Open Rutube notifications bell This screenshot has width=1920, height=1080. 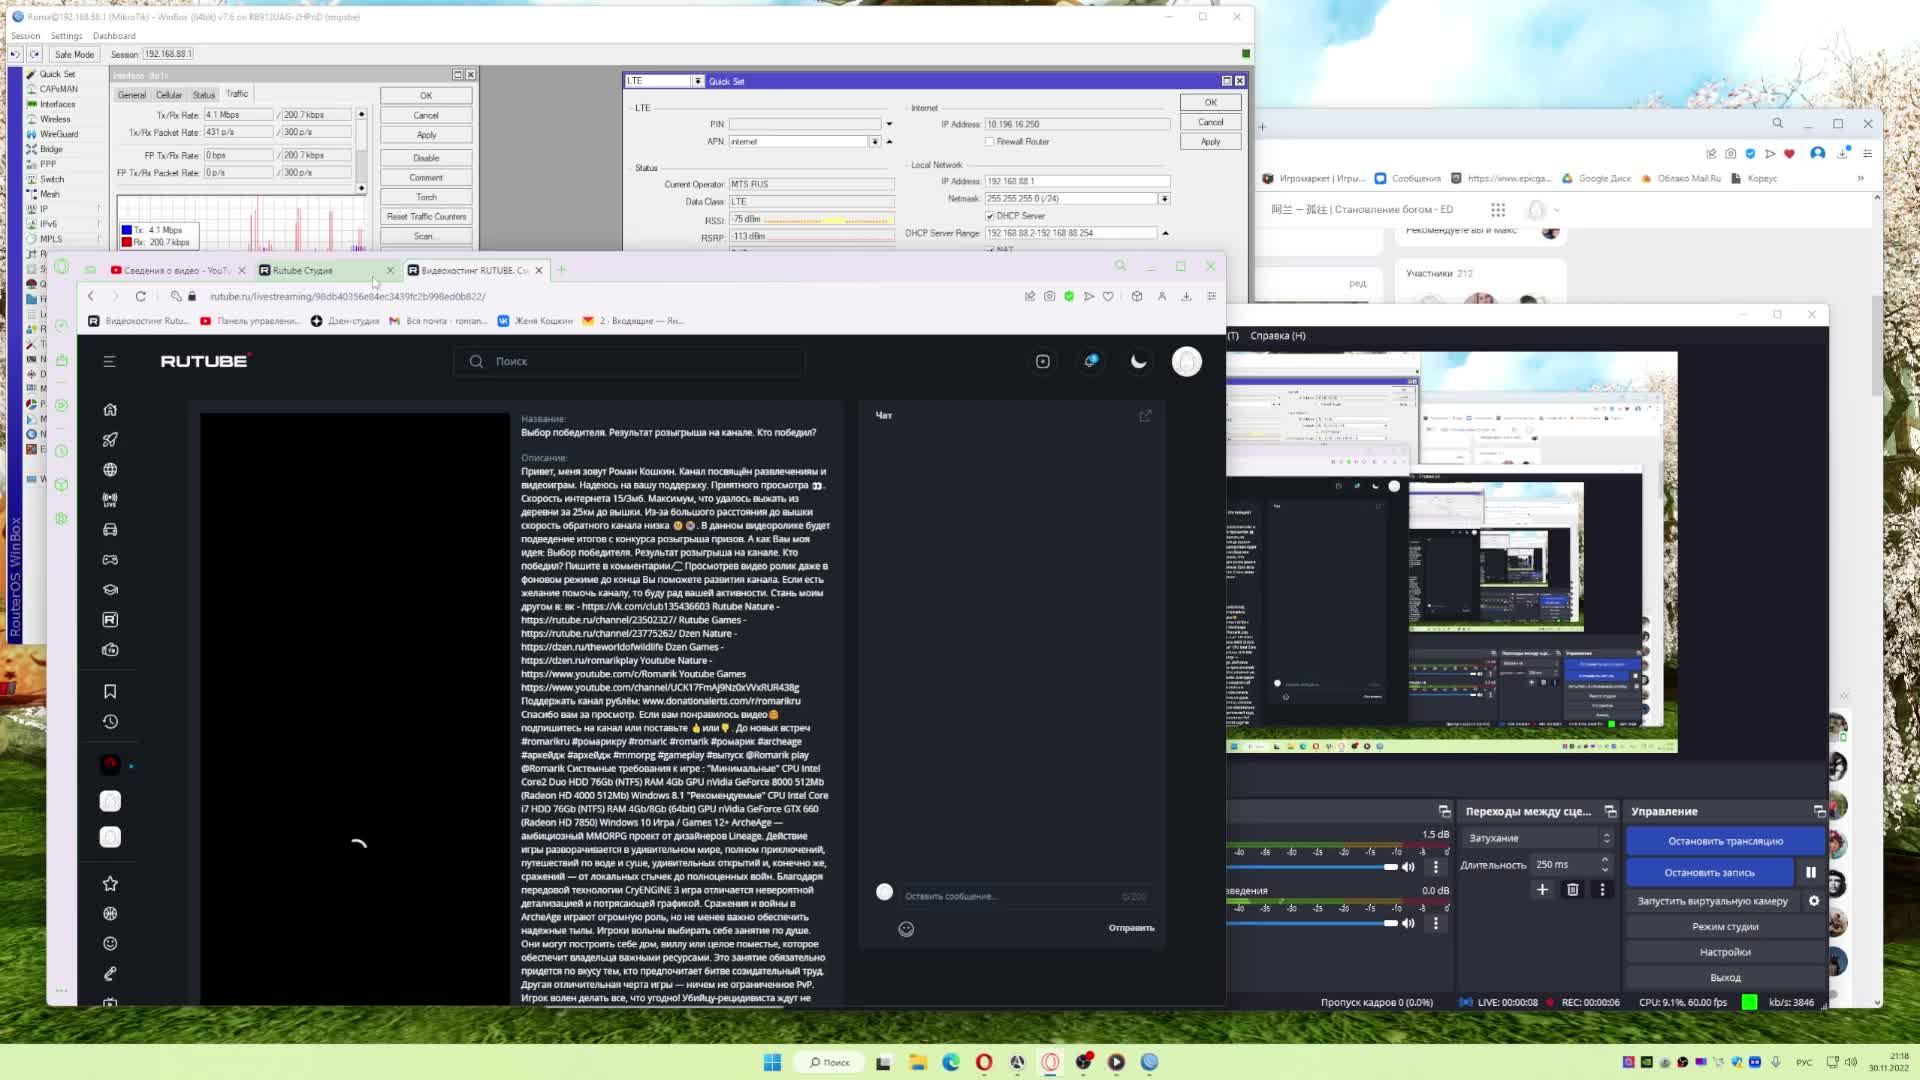(1090, 361)
